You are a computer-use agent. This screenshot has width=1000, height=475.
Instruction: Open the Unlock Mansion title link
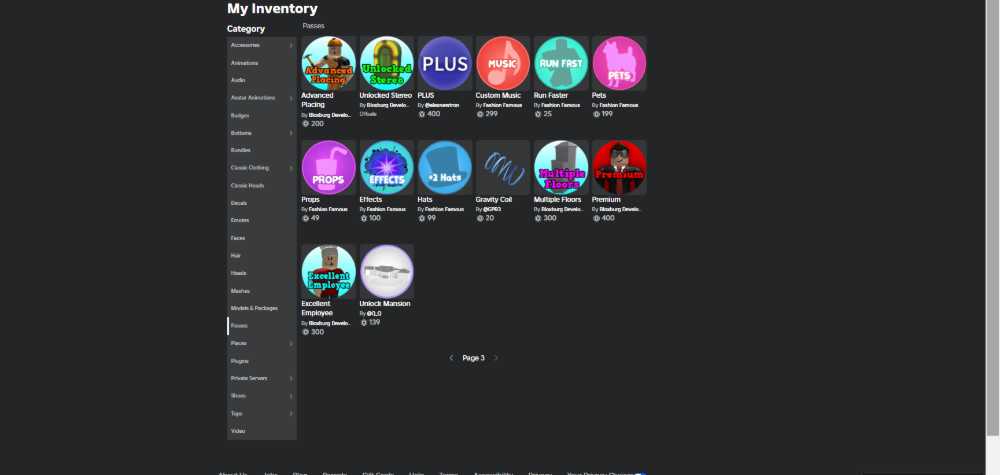coord(385,304)
